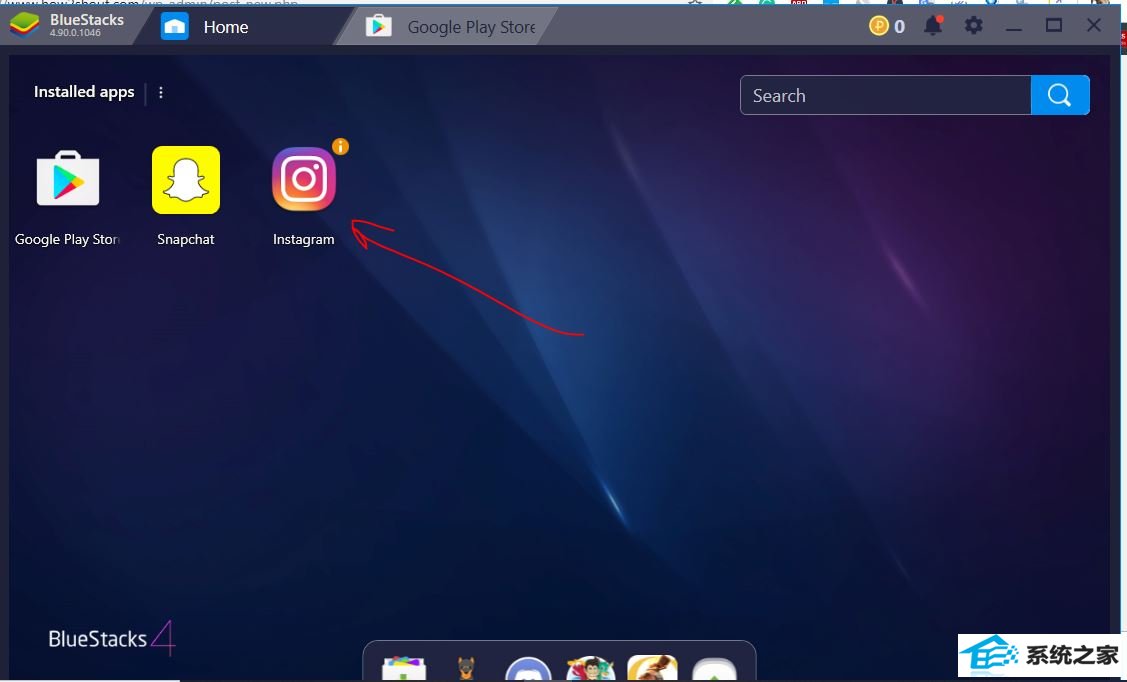The height and width of the screenshot is (682, 1127).
Task: Open the Installed apps three-dot menu
Action: click(x=161, y=93)
